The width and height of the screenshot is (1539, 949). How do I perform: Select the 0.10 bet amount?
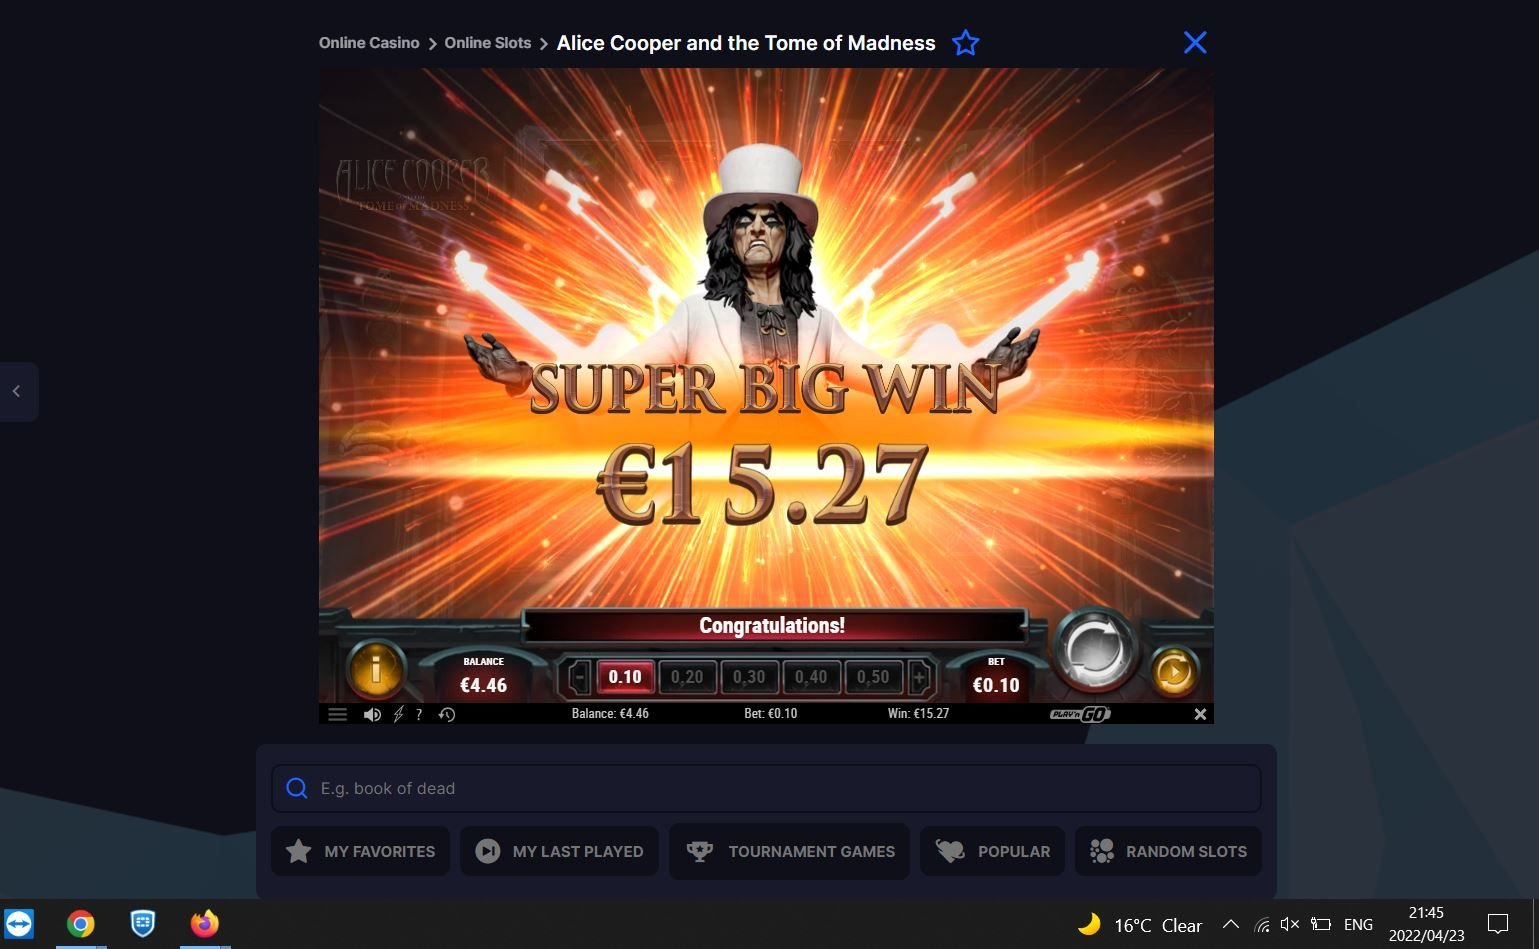(625, 677)
